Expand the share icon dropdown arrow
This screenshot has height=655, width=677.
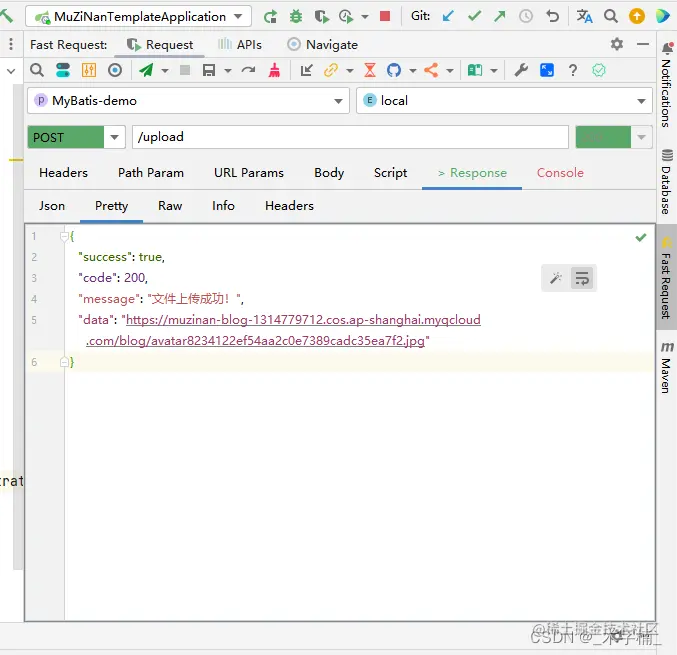[x=450, y=70]
